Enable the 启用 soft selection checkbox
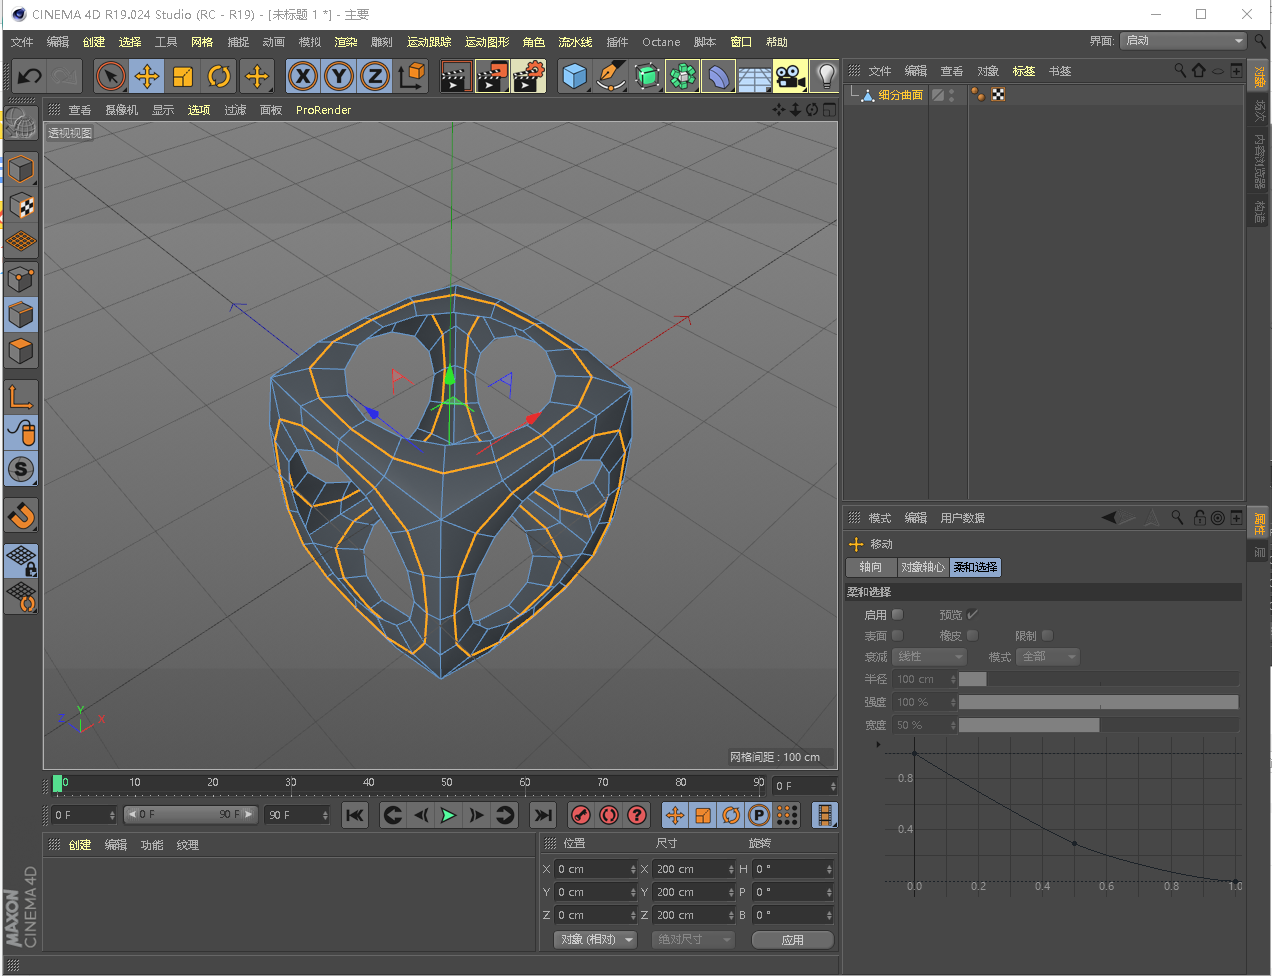The width and height of the screenshot is (1272, 976). [x=897, y=615]
